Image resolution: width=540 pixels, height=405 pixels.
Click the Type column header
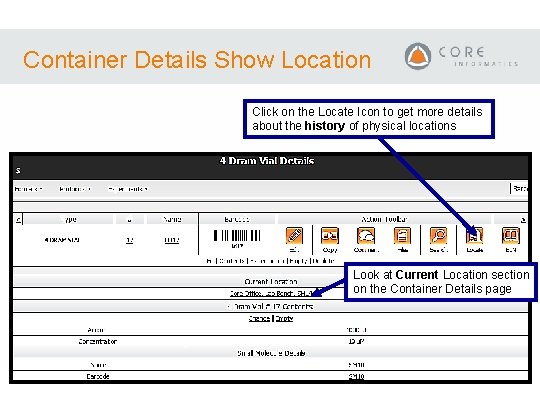pyautogui.click(x=68, y=219)
